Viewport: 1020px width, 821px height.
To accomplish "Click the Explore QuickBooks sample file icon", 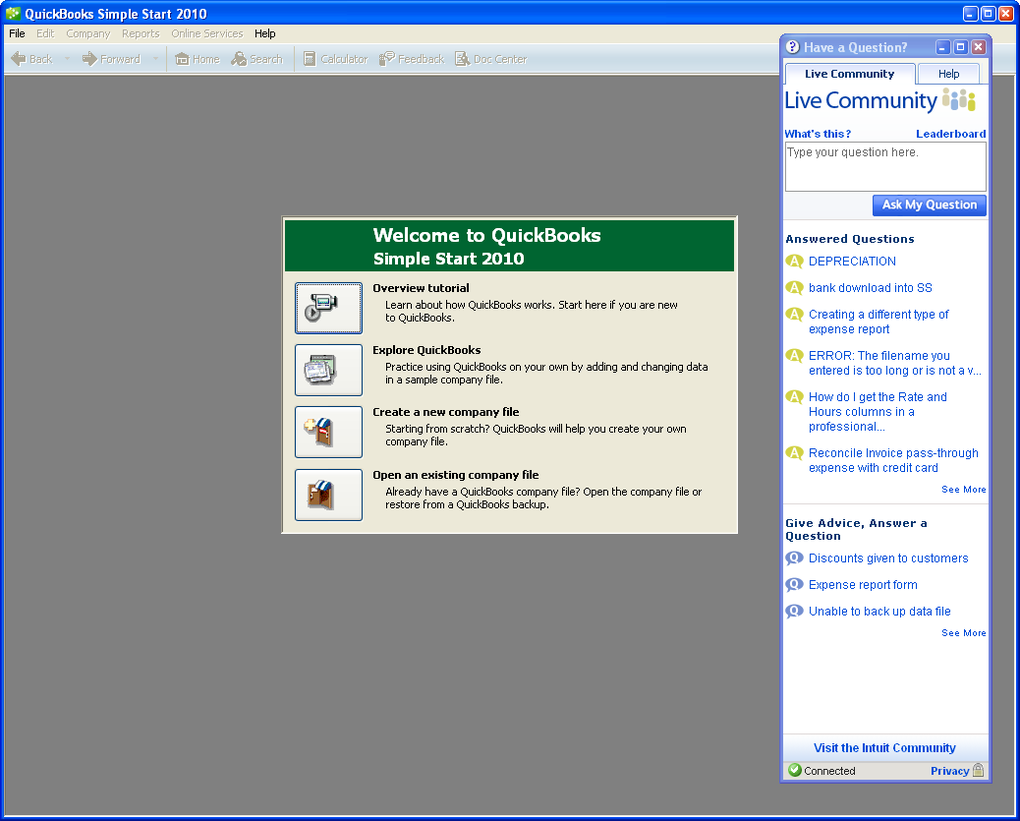I will pyautogui.click(x=329, y=370).
